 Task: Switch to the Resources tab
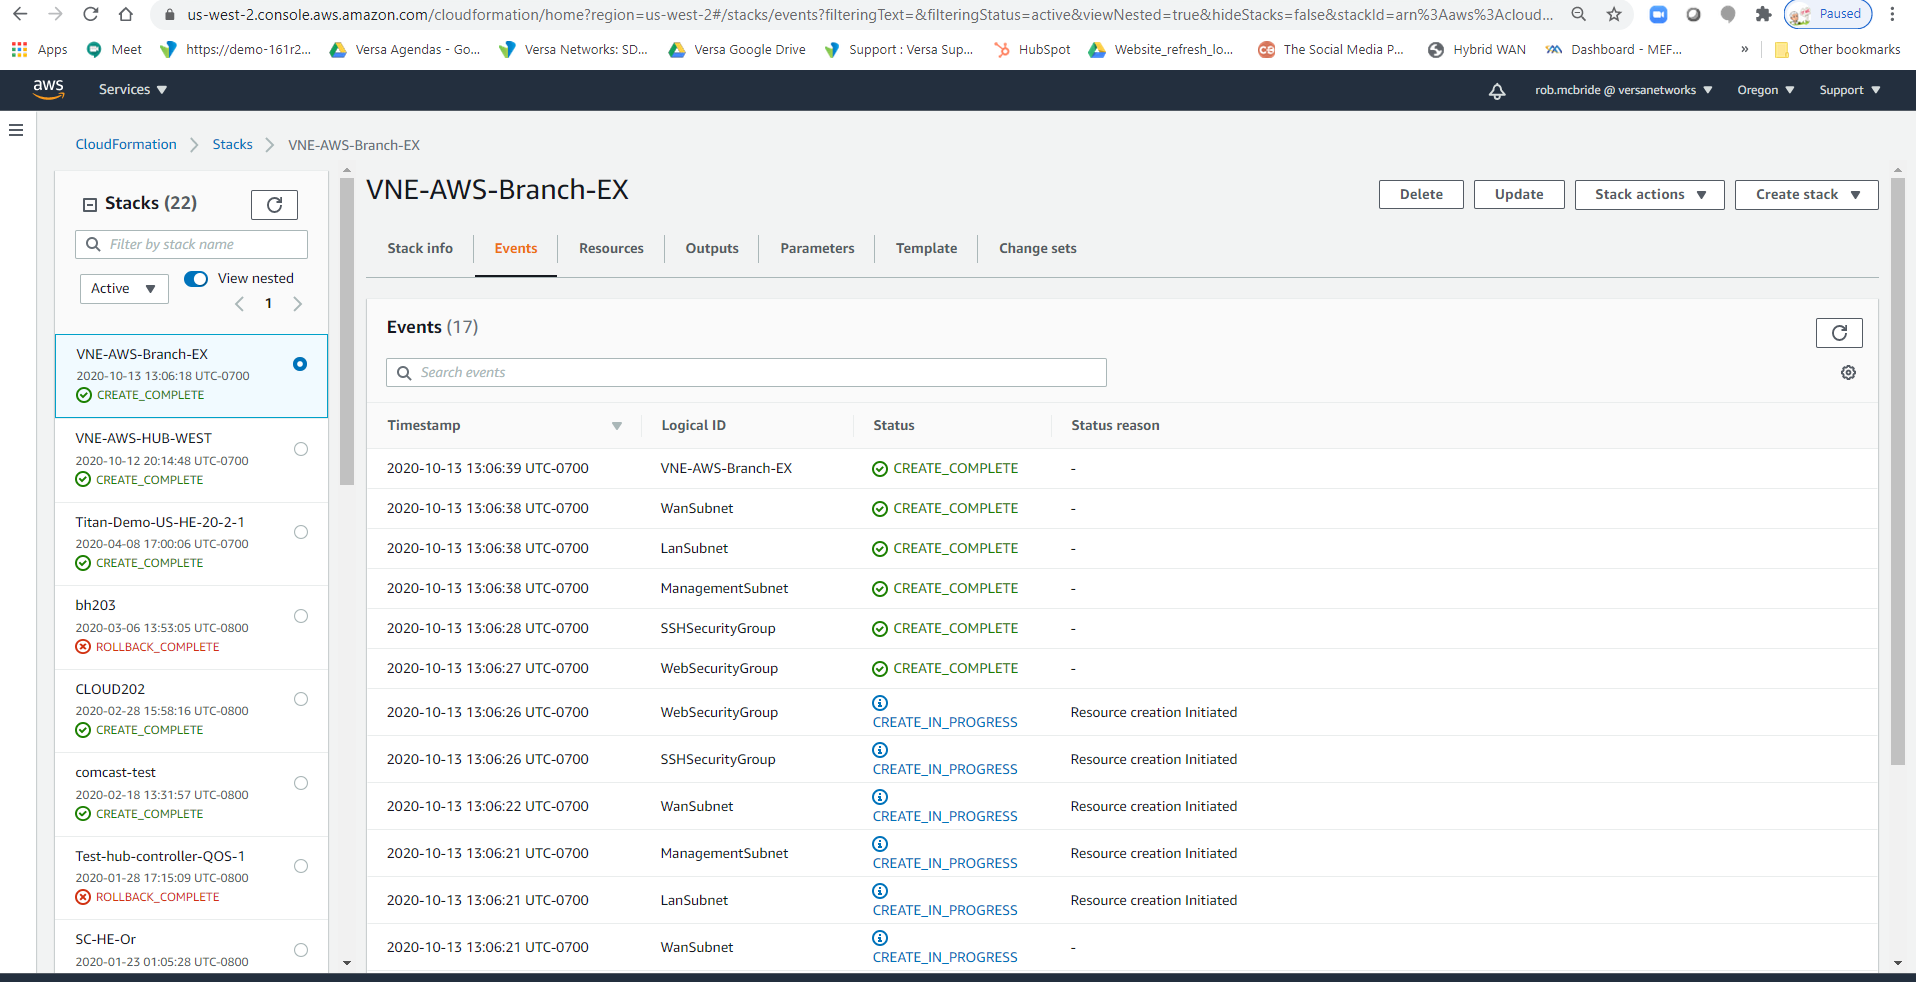tap(611, 249)
